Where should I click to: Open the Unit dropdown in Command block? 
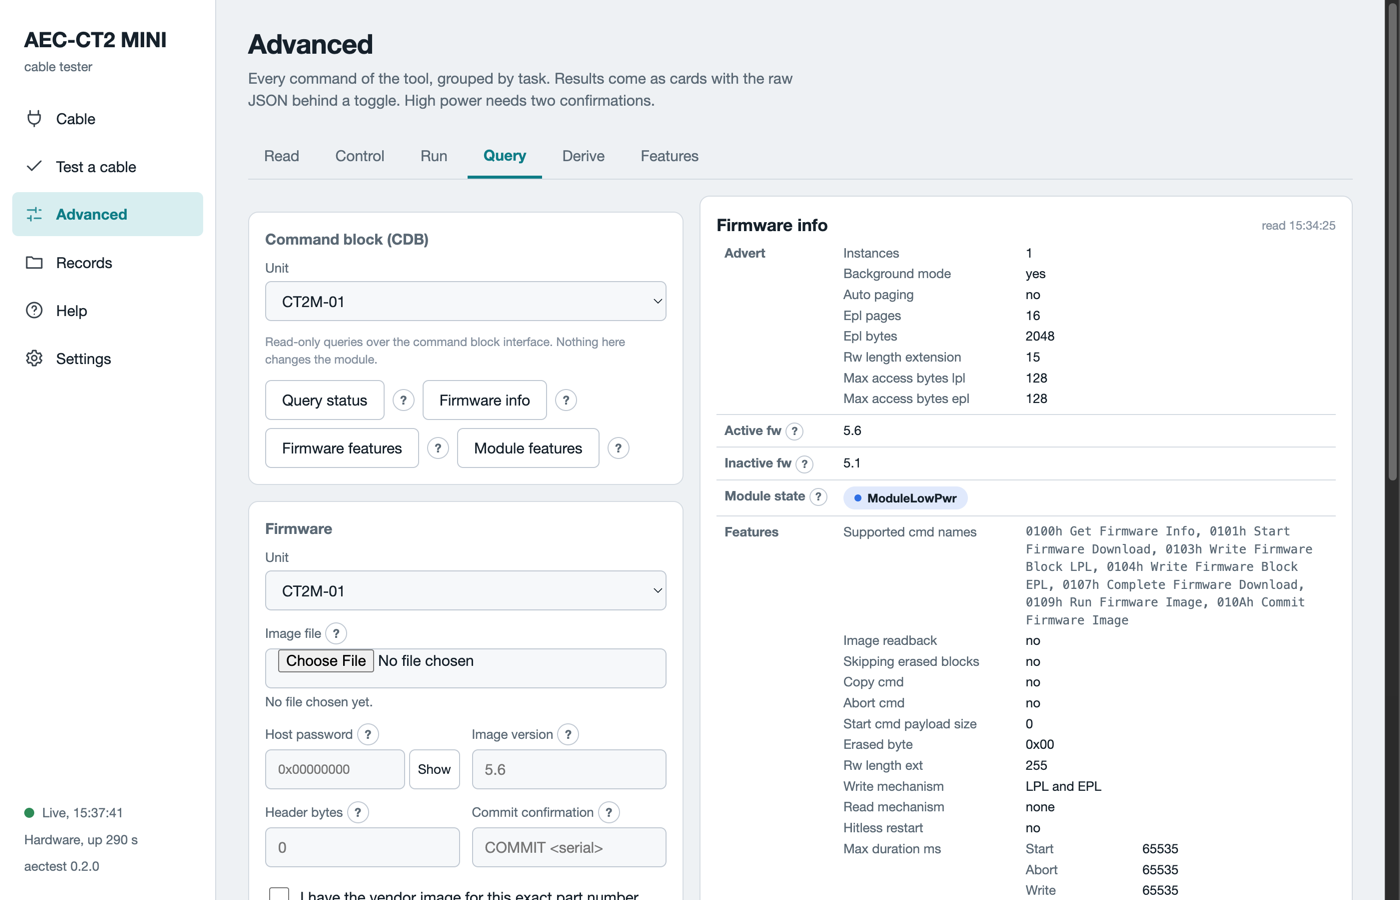(x=465, y=301)
